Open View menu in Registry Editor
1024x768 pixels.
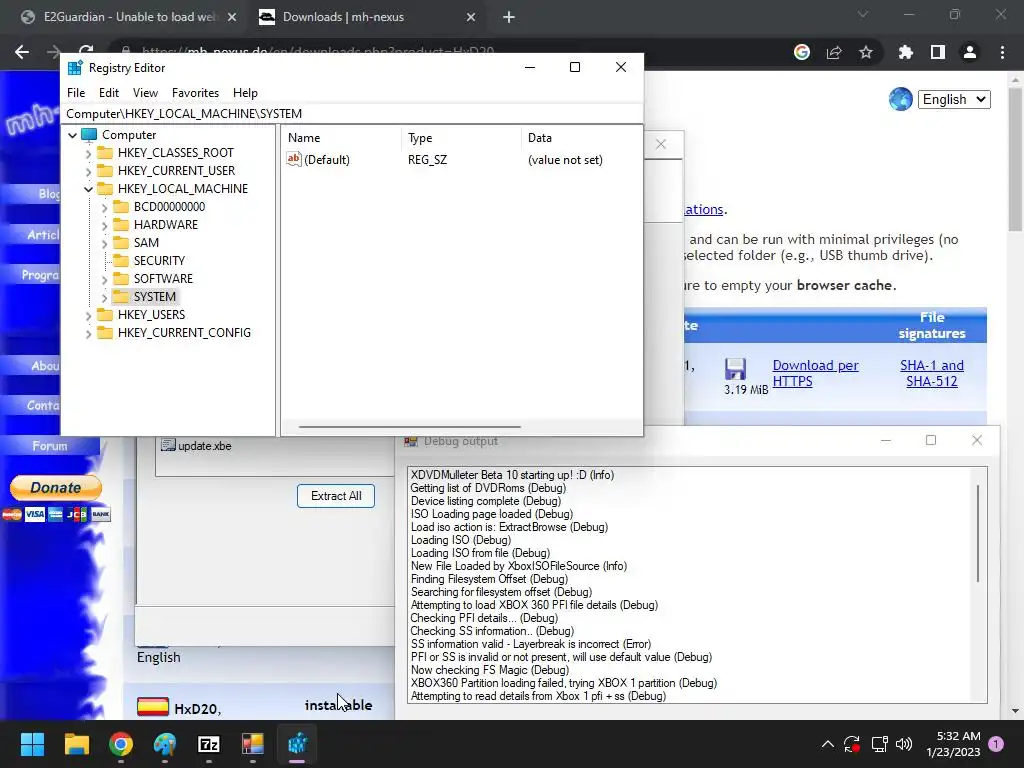pyautogui.click(x=145, y=93)
